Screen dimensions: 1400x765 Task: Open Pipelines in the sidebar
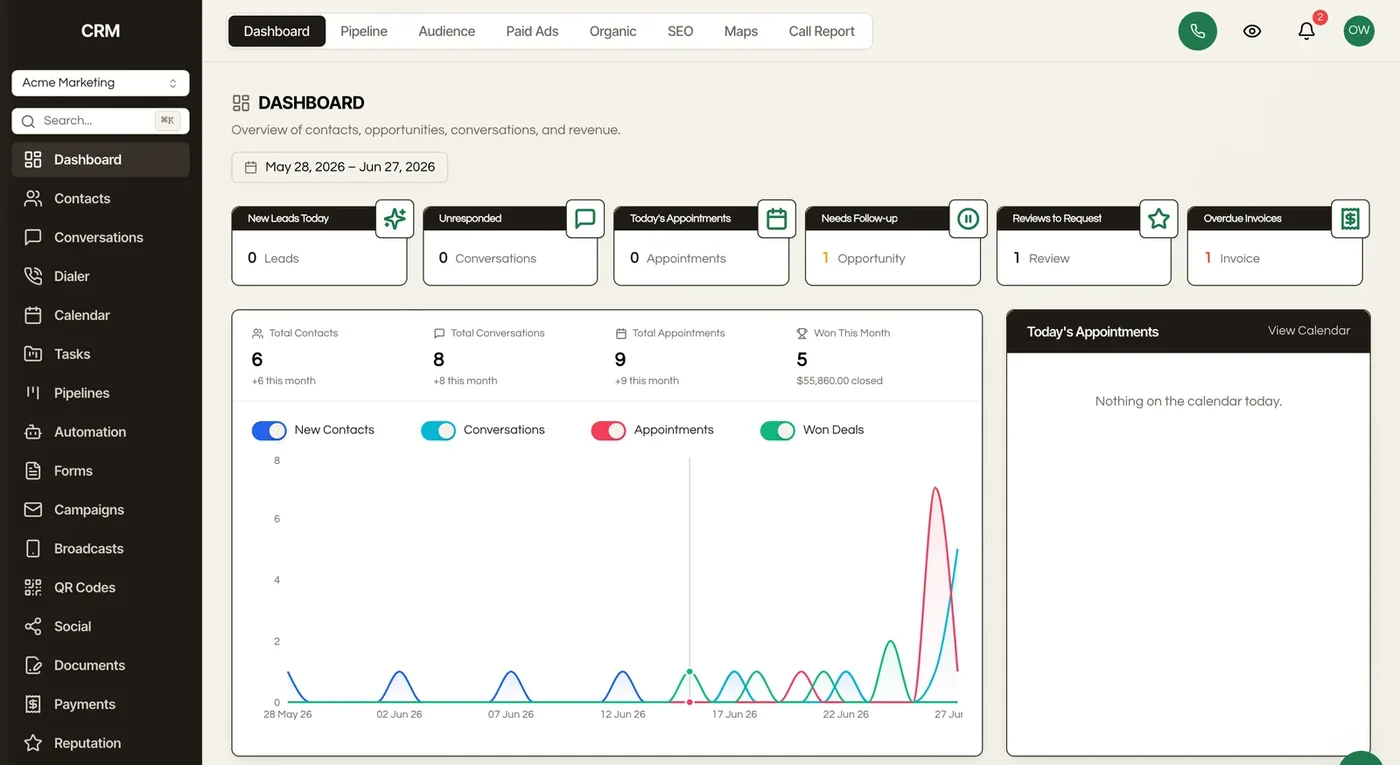(100, 393)
